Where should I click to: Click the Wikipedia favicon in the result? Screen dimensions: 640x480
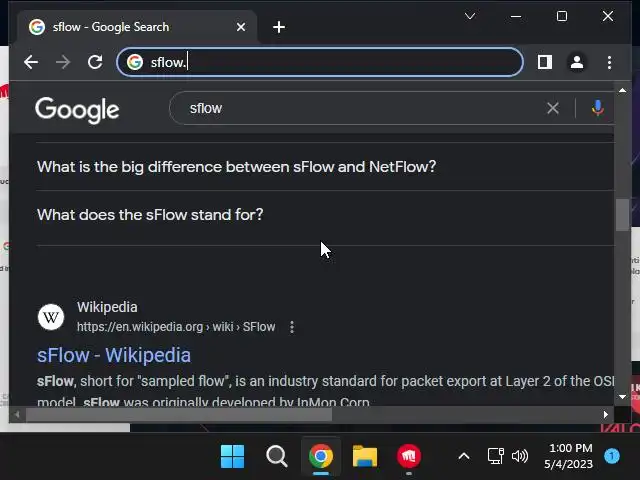tap(51, 317)
